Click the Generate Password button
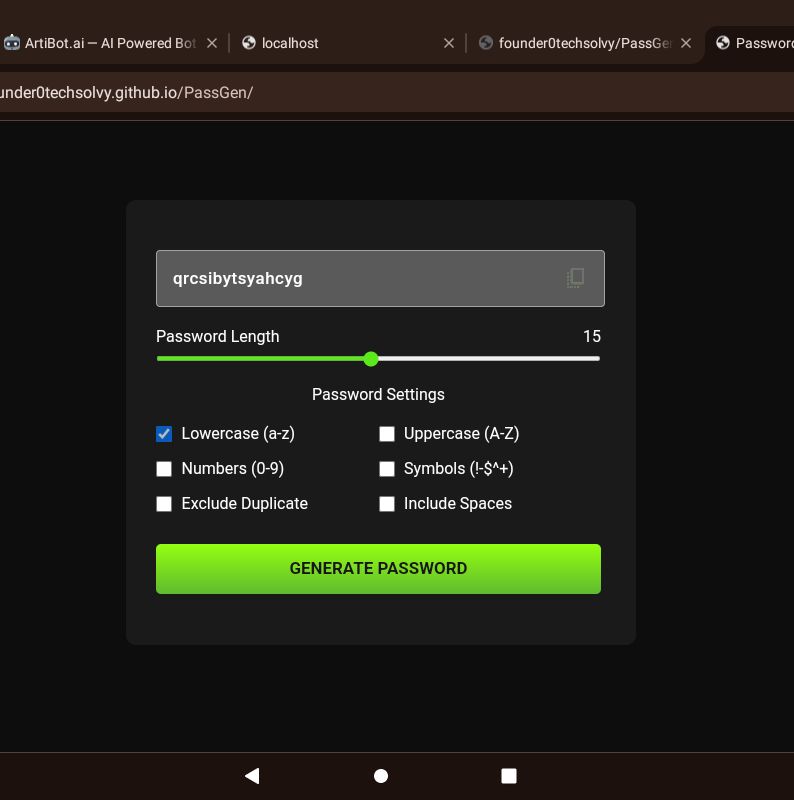This screenshot has width=794, height=800. (x=378, y=569)
